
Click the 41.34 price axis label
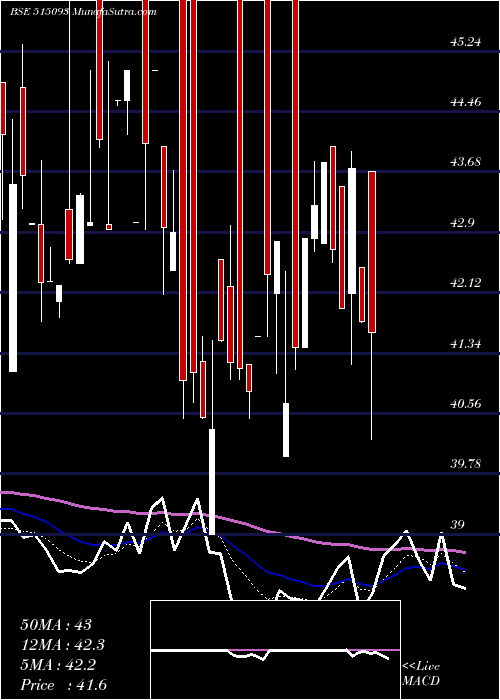click(466, 344)
